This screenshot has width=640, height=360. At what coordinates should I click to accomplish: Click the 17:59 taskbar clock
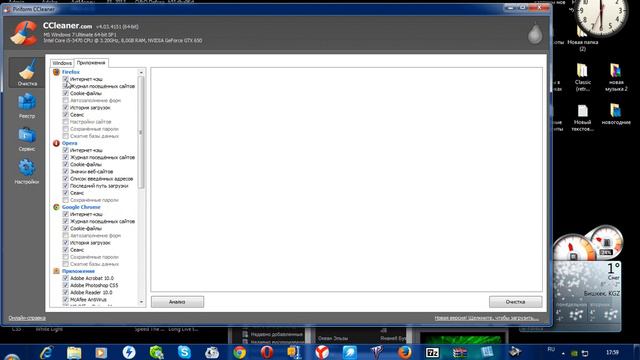click(612, 352)
